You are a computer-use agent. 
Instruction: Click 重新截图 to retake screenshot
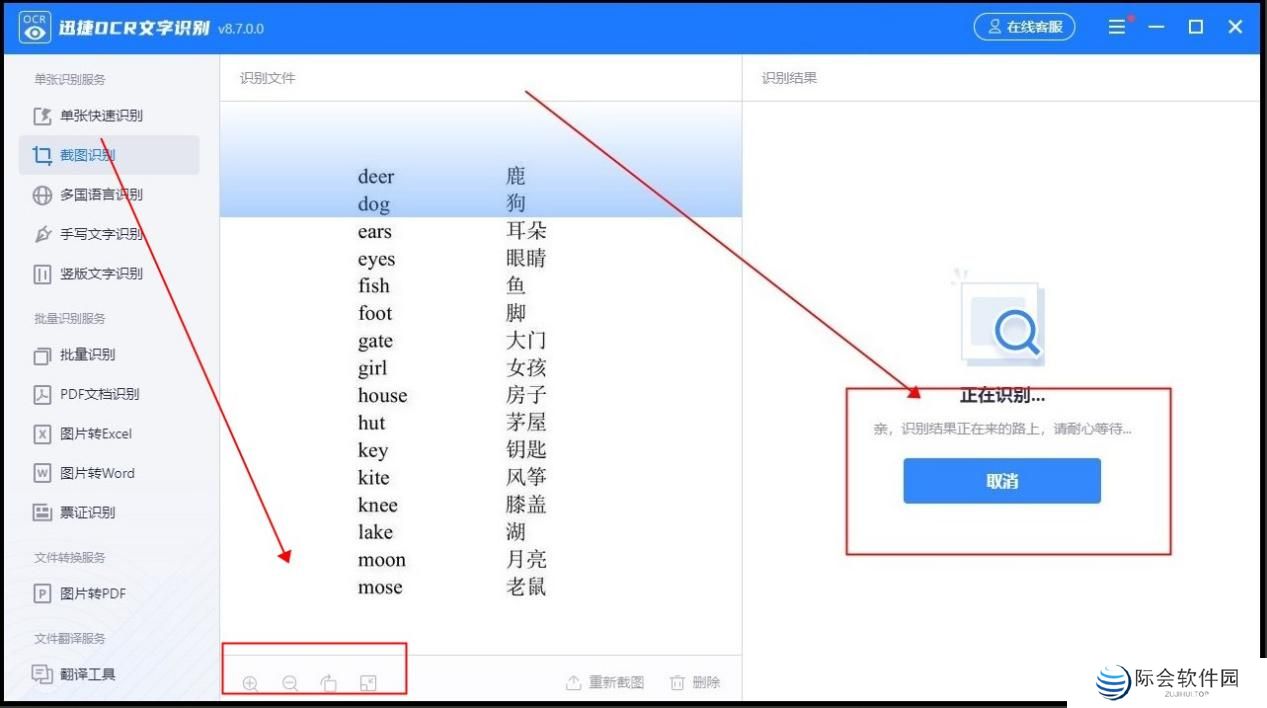click(604, 681)
